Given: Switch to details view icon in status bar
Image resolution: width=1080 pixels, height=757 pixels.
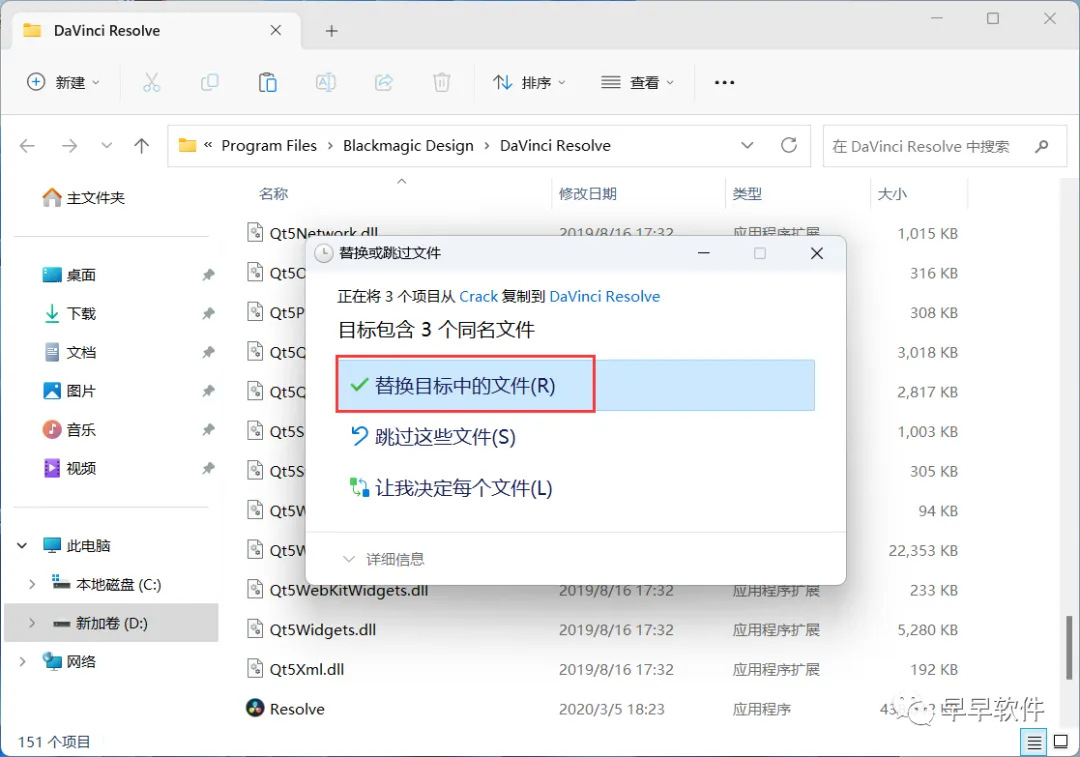Looking at the screenshot, I should point(1034,742).
